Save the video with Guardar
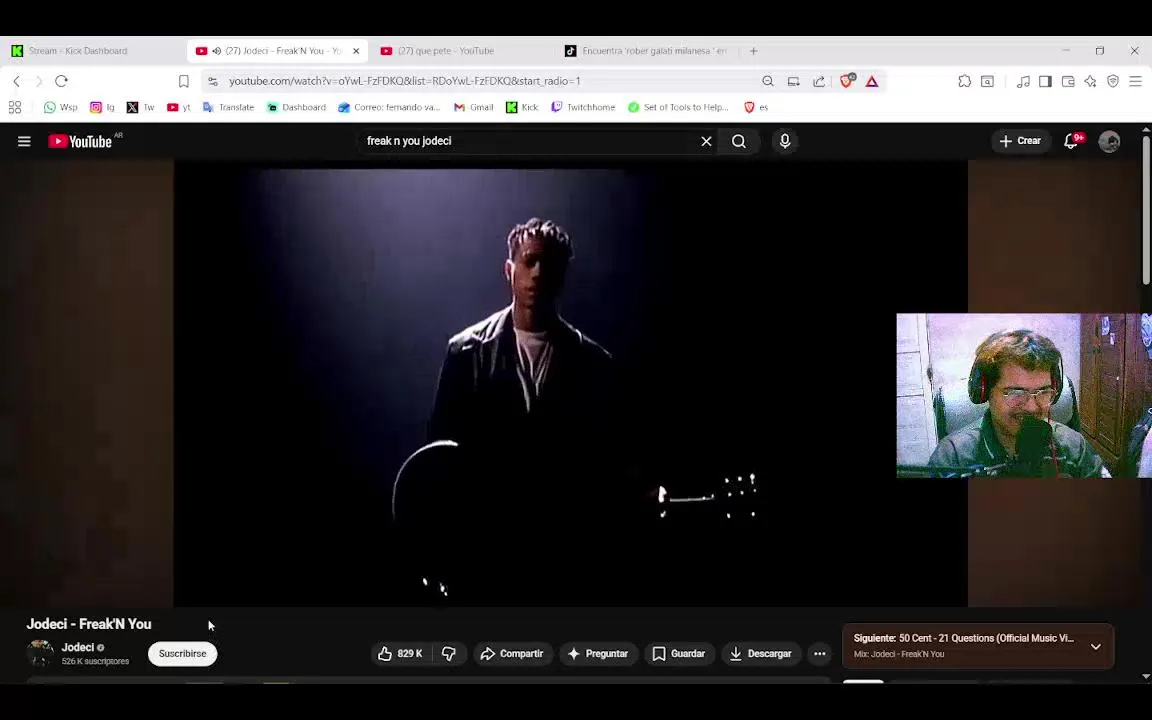 679,654
